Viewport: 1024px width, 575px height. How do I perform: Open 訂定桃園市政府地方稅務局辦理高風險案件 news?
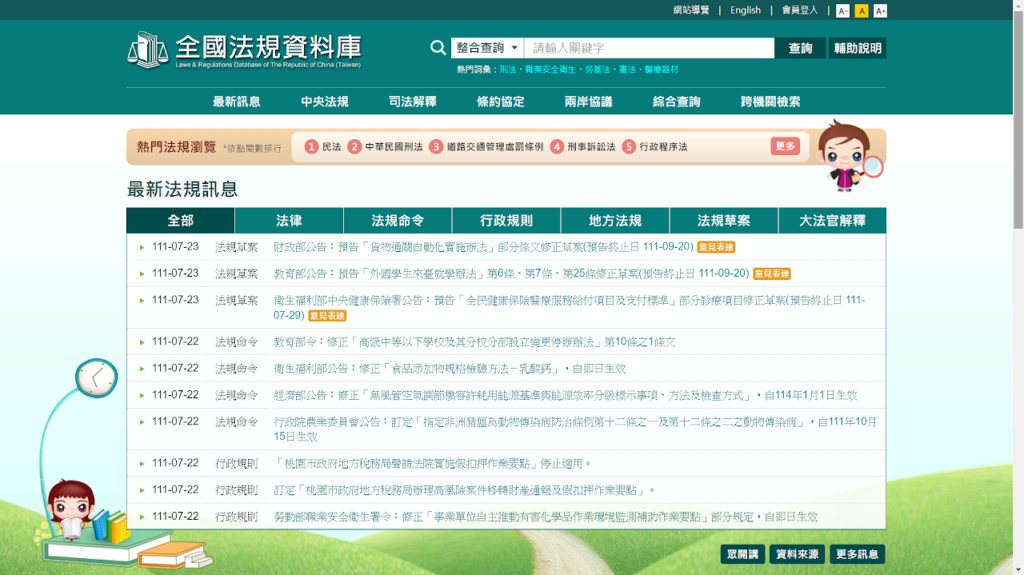(x=464, y=490)
